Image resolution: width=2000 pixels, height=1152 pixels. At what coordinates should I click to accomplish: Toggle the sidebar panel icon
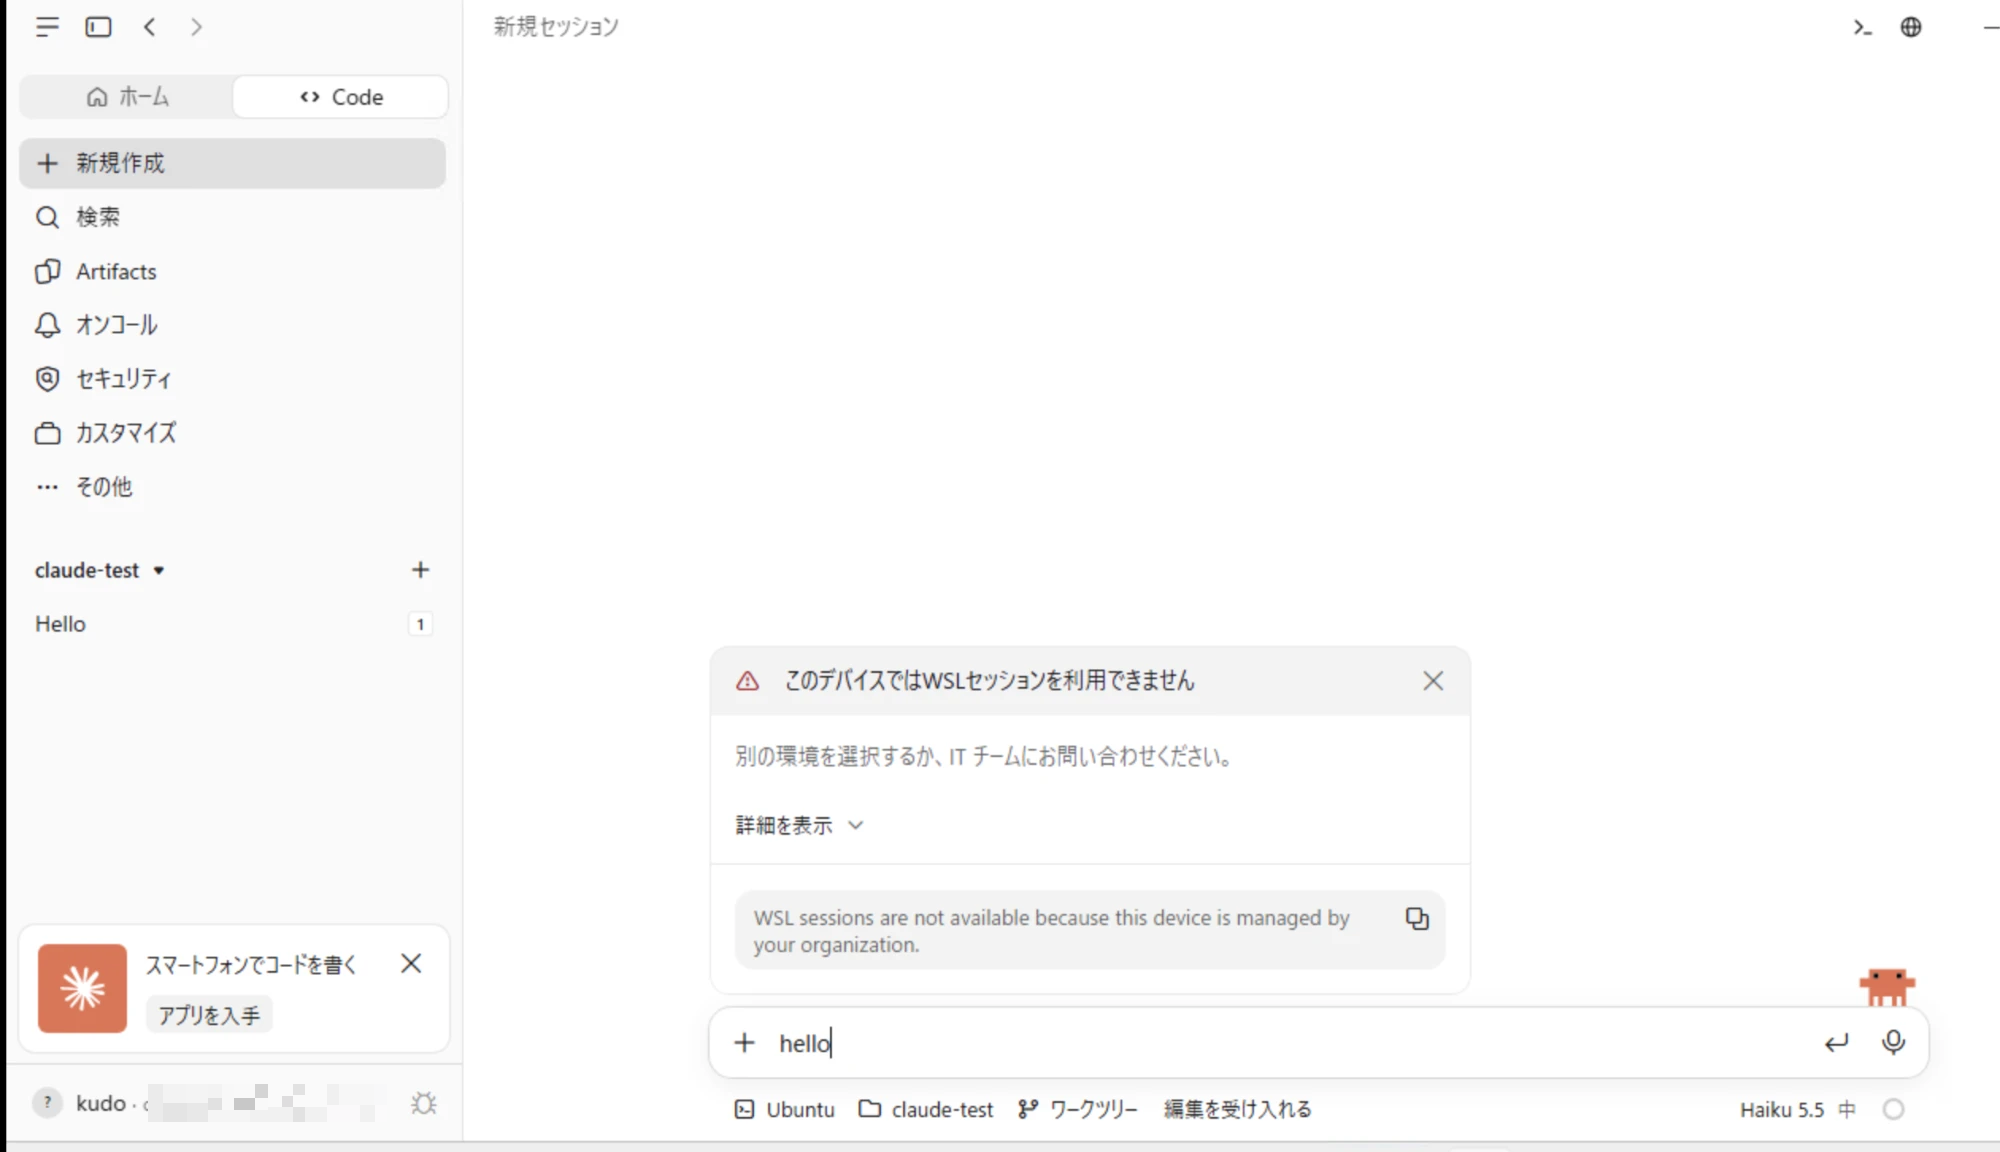(x=98, y=27)
